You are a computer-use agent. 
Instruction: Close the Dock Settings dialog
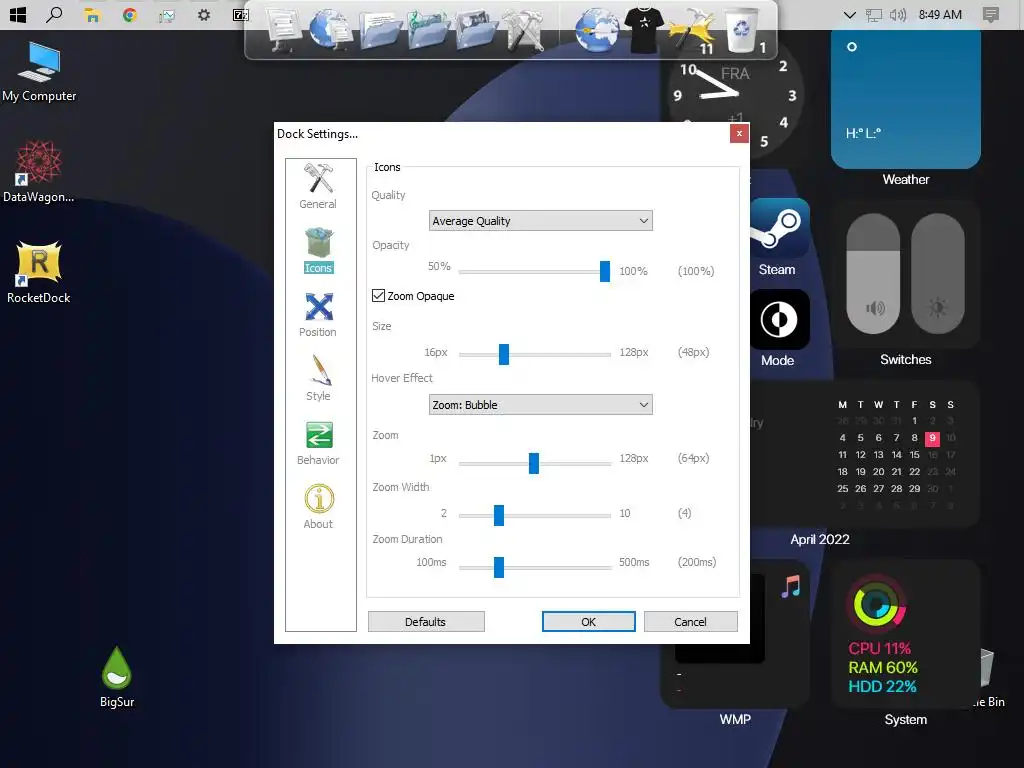(x=739, y=133)
